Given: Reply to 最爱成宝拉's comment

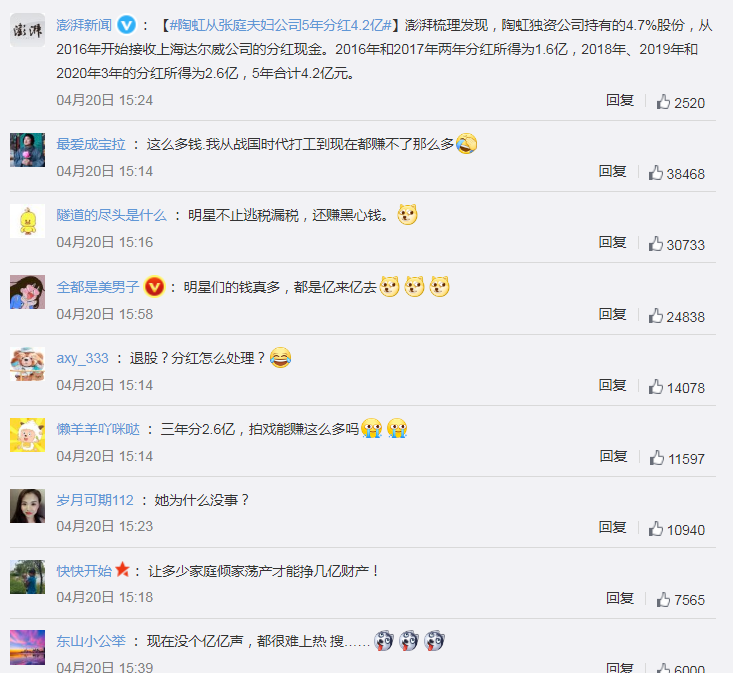Looking at the screenshot, I should click(612, 172).
